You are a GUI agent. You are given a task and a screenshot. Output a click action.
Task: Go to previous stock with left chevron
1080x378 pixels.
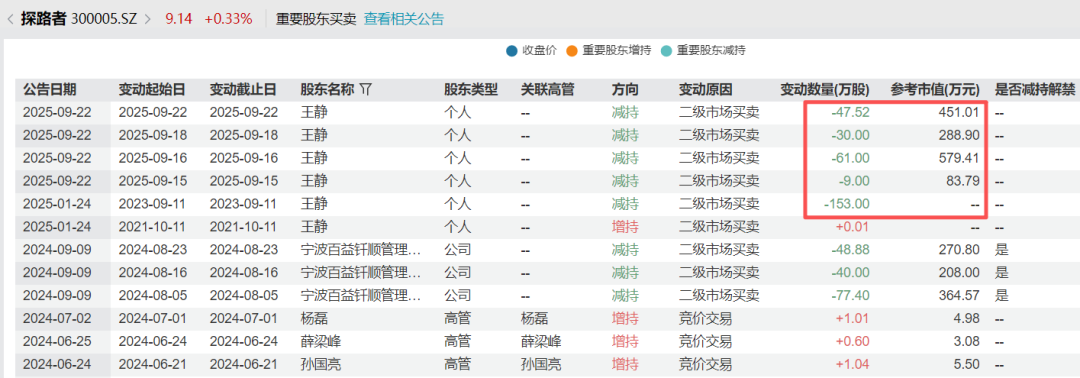pyautogui.click(x=10, y=19)
